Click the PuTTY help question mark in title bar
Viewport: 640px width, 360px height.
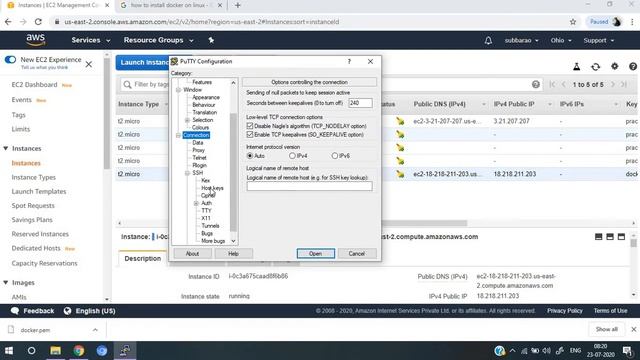349,61
